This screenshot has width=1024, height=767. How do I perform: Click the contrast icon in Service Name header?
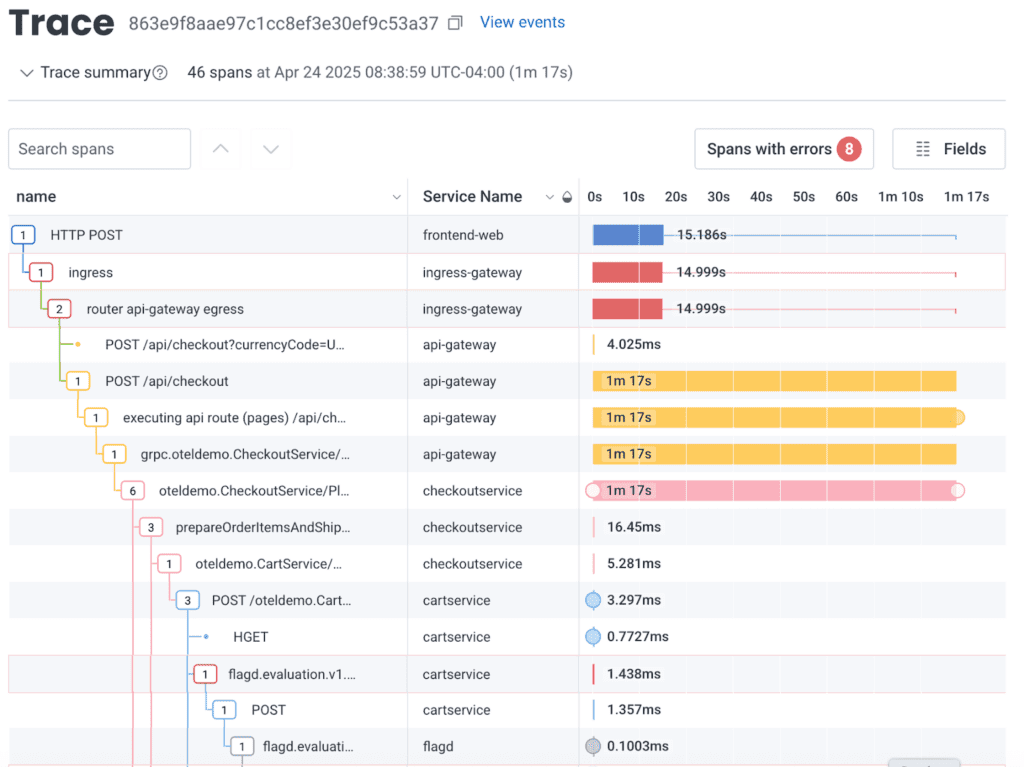pos(567,197)
